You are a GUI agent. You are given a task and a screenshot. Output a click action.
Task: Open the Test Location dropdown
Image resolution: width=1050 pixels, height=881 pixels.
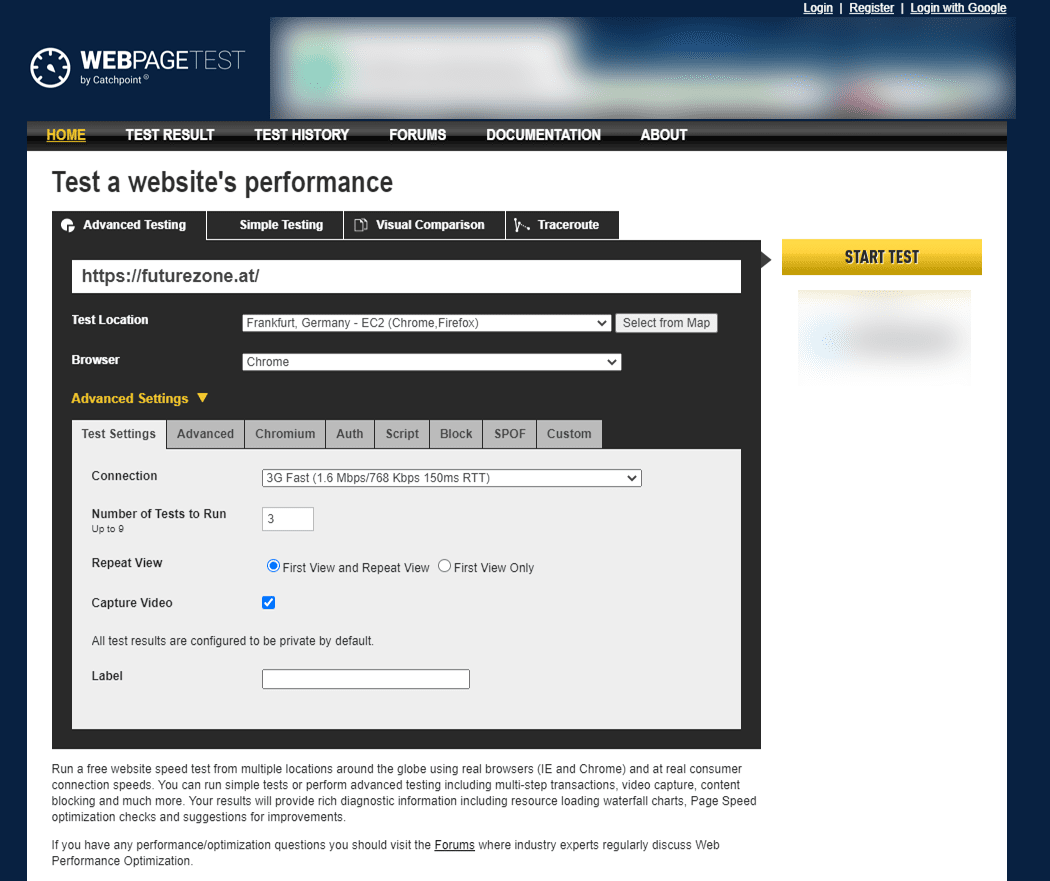pos(427,323)
